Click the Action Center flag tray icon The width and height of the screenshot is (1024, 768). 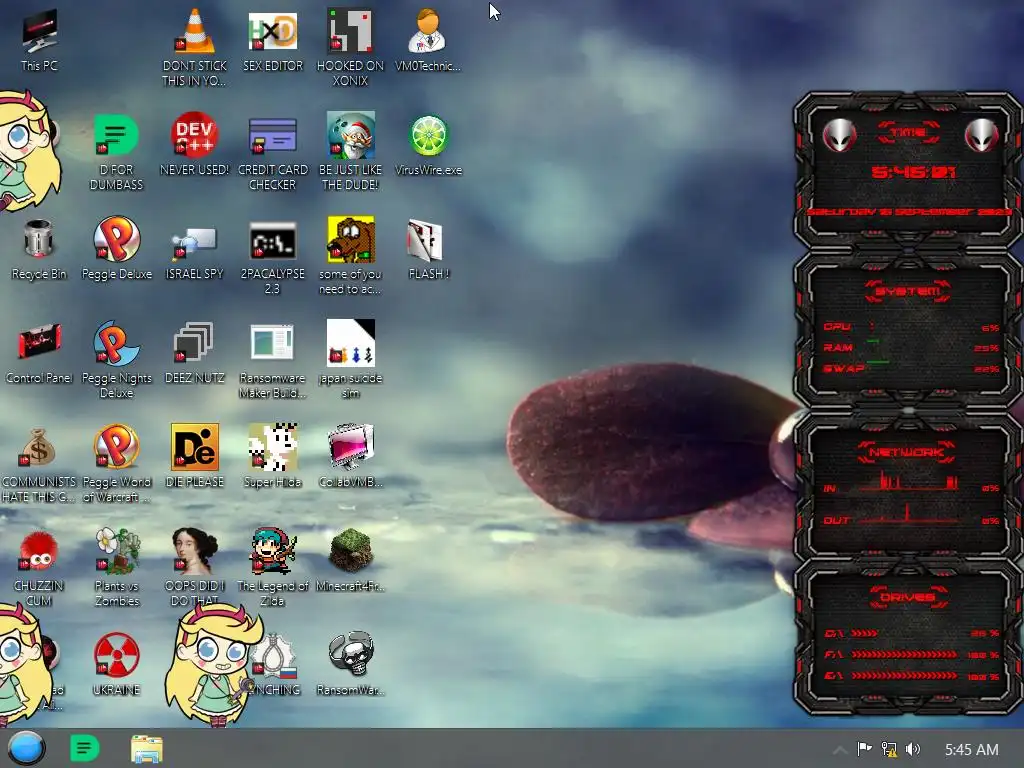[864, 749]
